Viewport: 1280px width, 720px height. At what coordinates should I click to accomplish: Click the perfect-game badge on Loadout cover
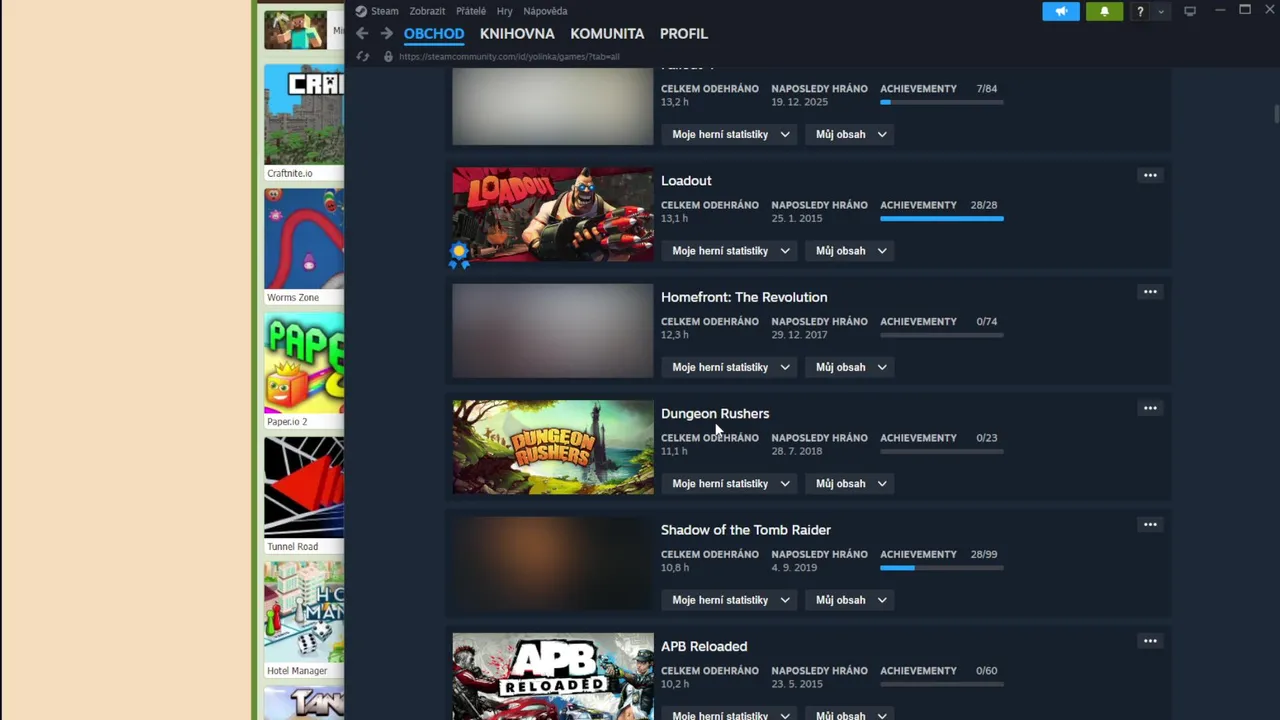(460, 254)
